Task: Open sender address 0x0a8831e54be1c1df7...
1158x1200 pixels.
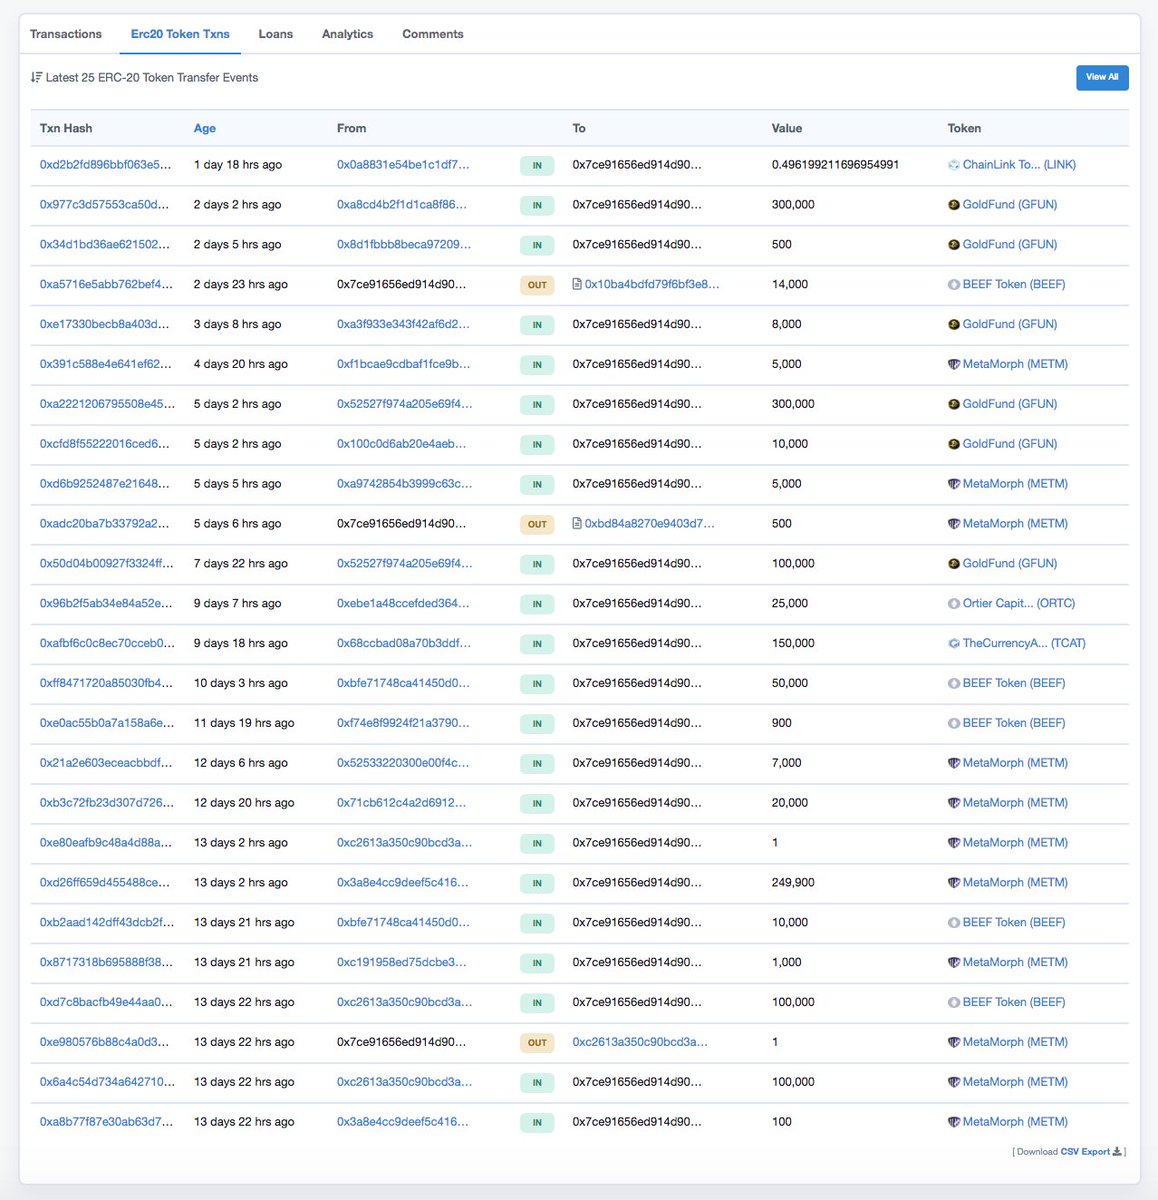Action: click(x=403, y=165)
